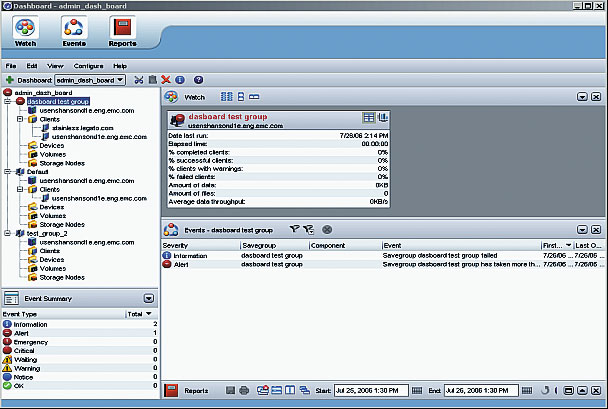
Task: Open the File menu
Action: pos(11,66)
